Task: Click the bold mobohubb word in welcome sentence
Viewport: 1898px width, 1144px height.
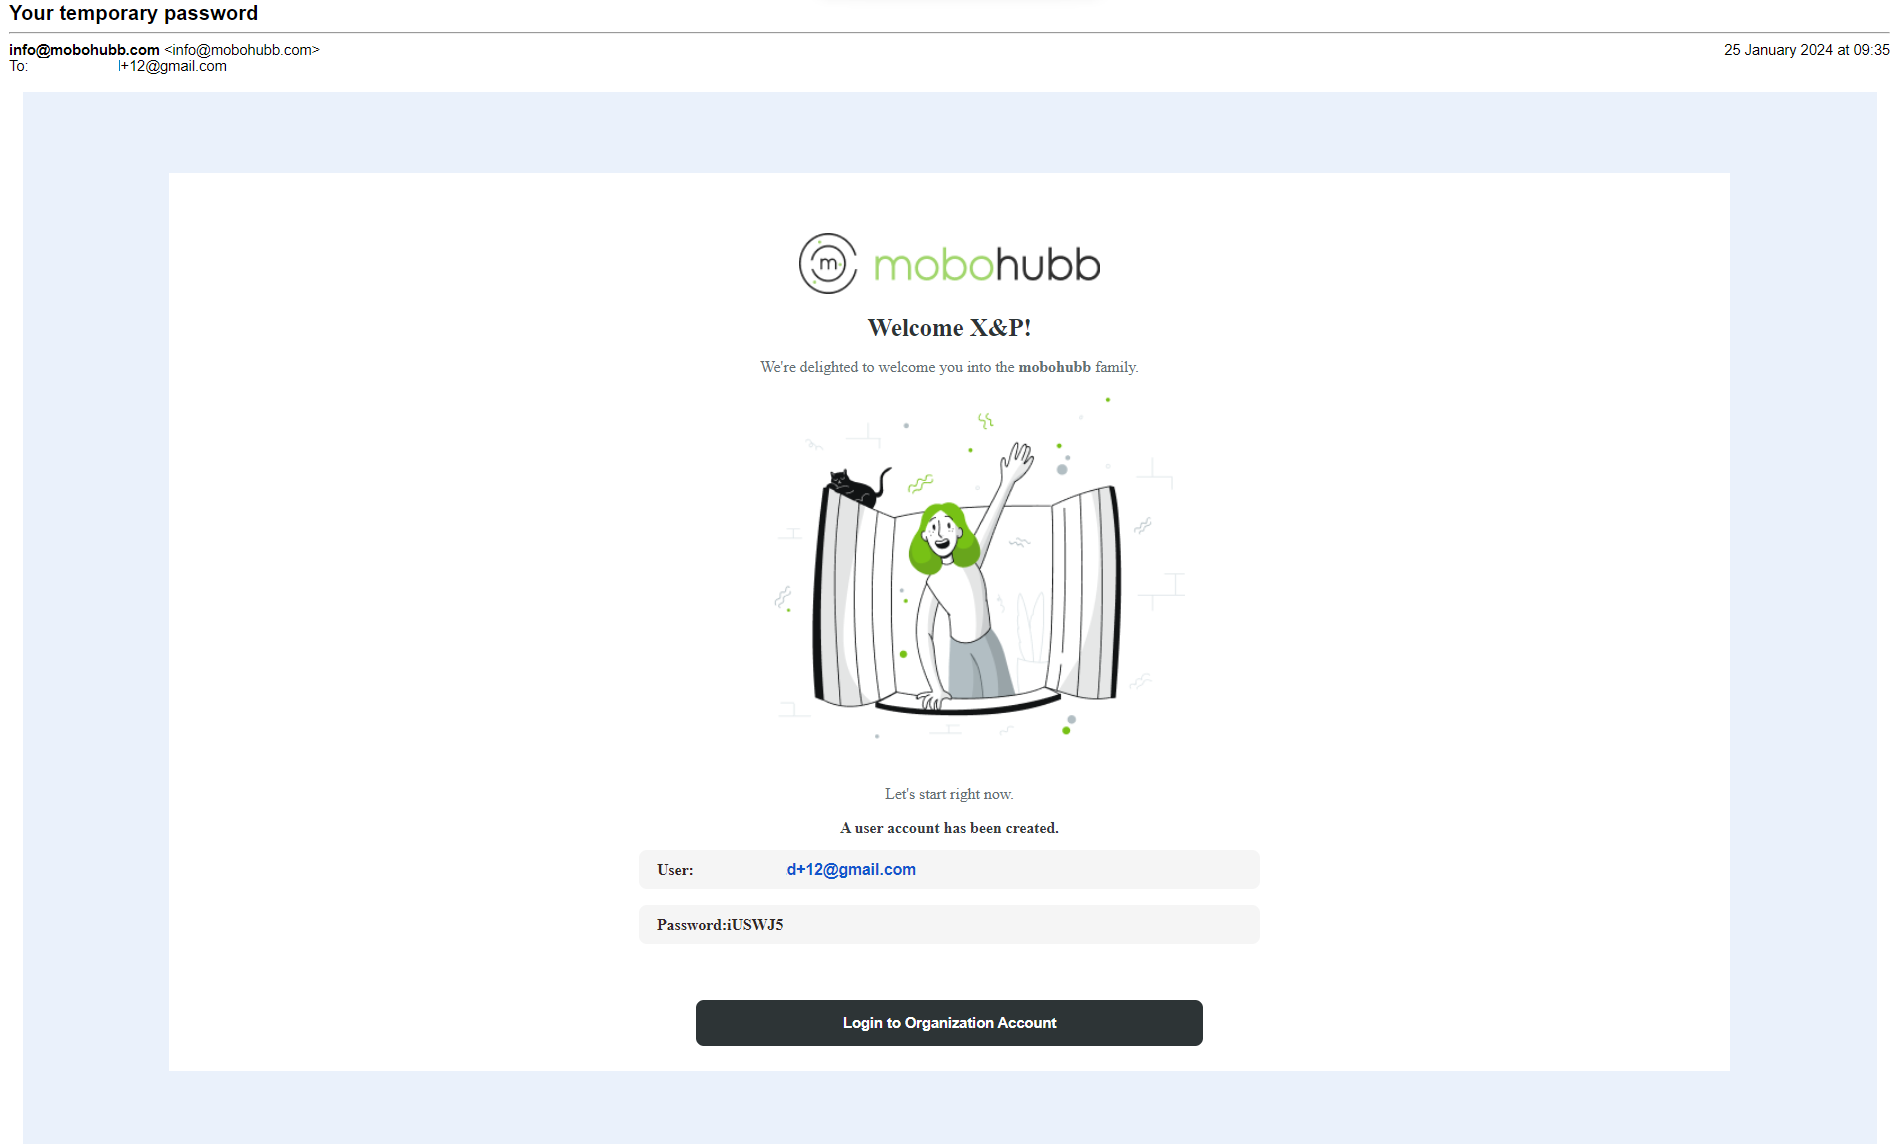Action: (x=1054, y=367)
